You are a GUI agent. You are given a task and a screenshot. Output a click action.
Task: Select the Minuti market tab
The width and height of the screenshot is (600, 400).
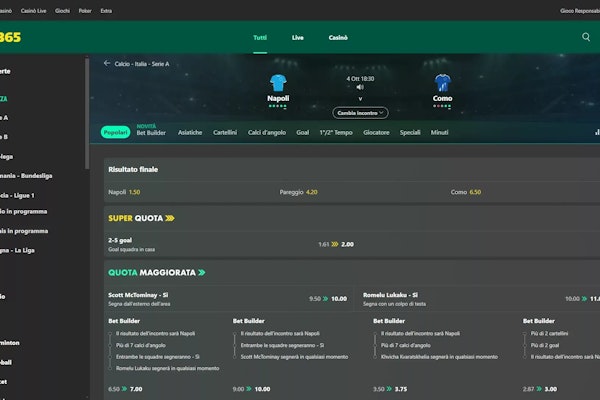[x=439, y=132]
